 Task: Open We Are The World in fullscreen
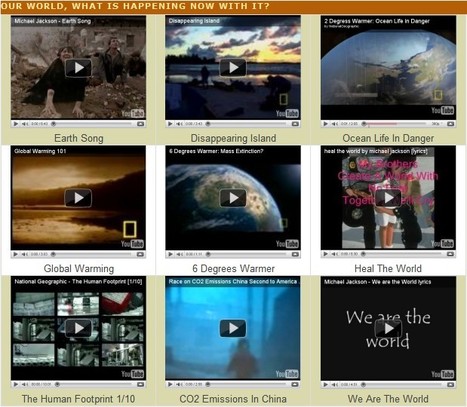(x=450, y=384)
